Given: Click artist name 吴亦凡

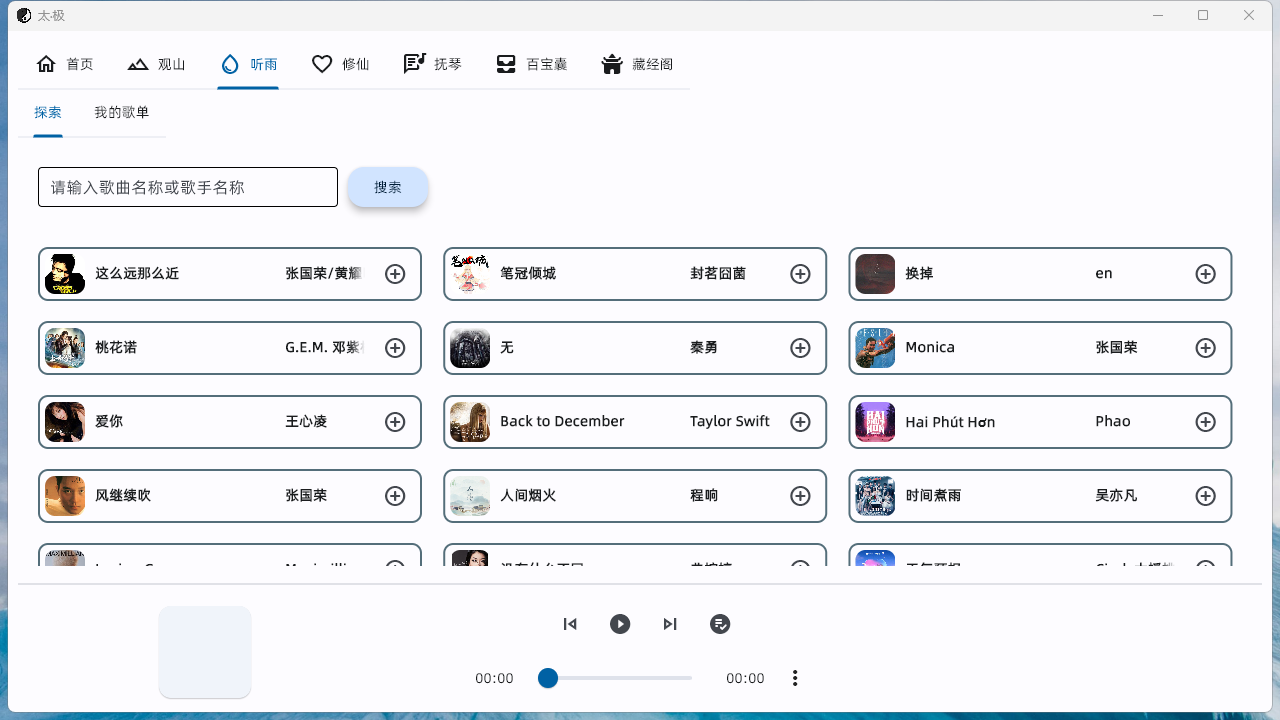Looking at the screenshot, I should [x=1116, y=495].
